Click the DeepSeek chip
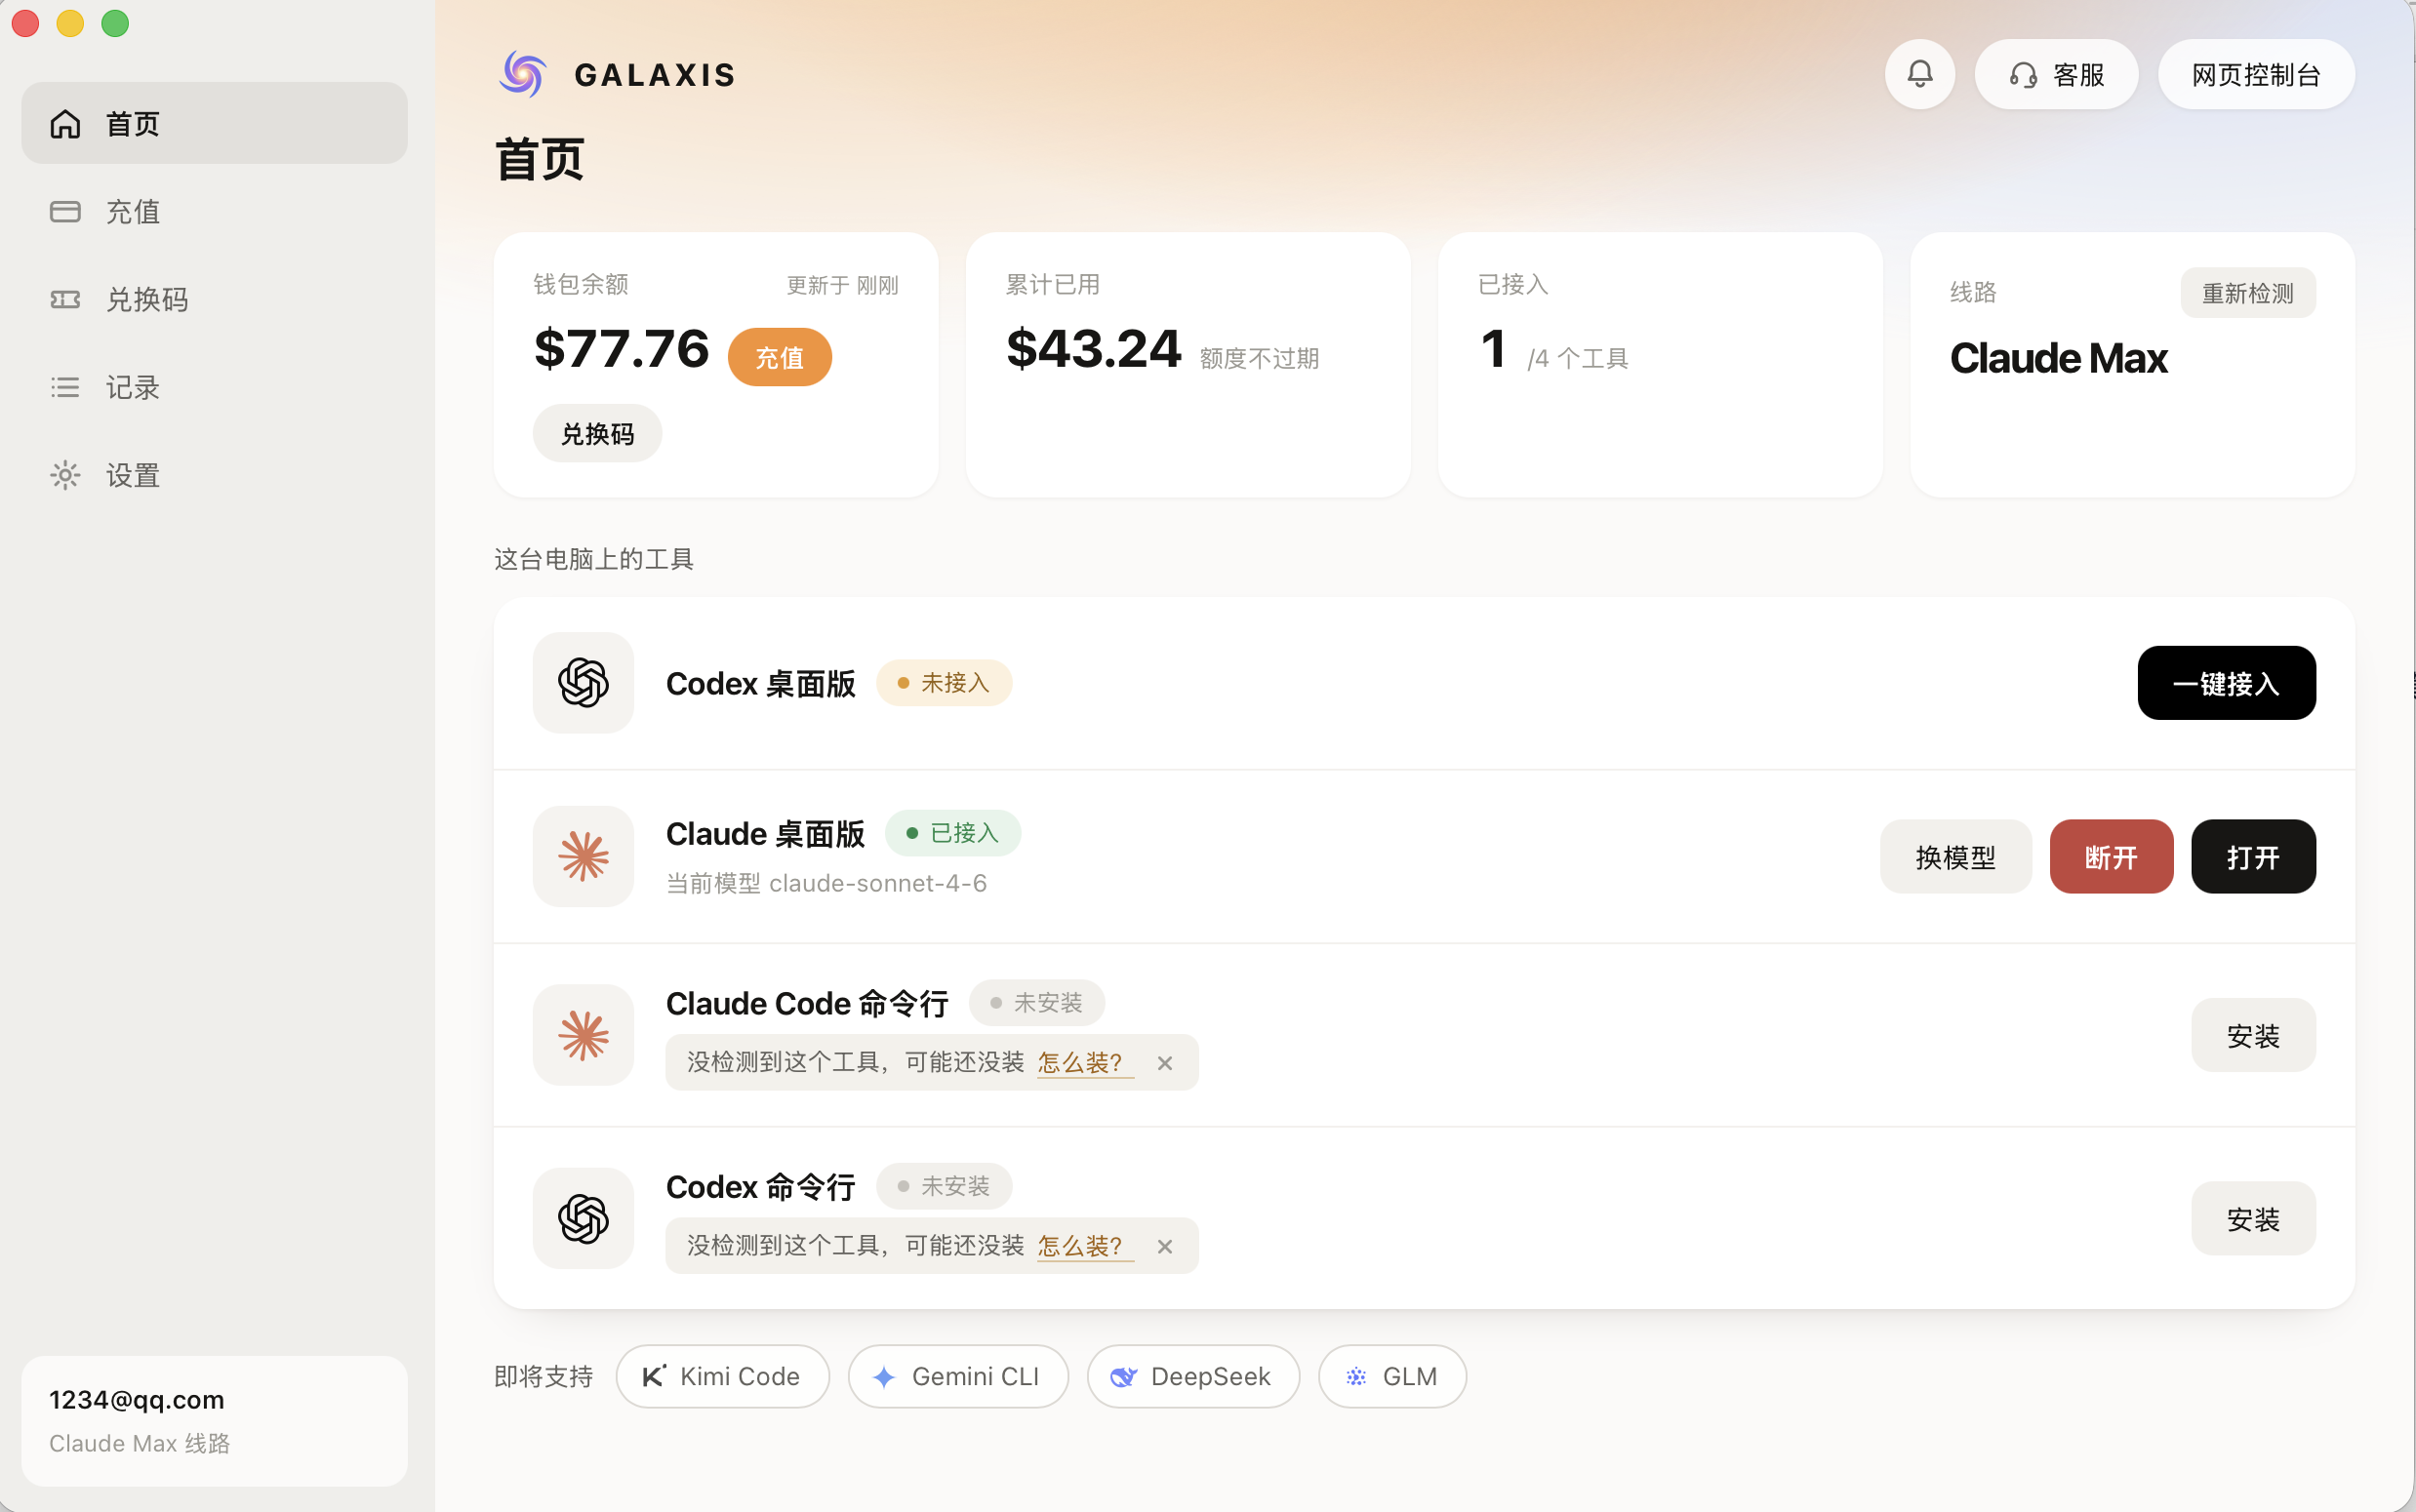 click(1193, 1376)
